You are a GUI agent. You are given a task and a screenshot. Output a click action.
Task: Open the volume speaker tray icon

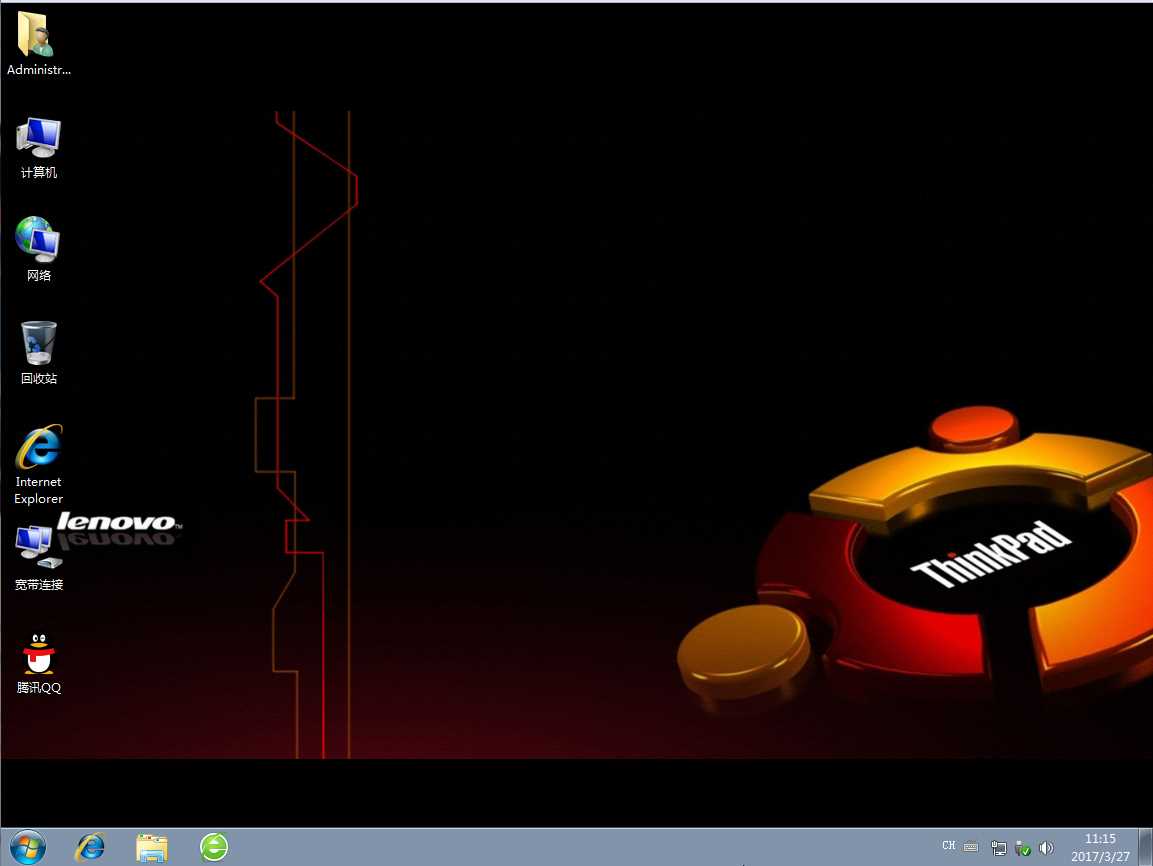[x=1046, y=848]
